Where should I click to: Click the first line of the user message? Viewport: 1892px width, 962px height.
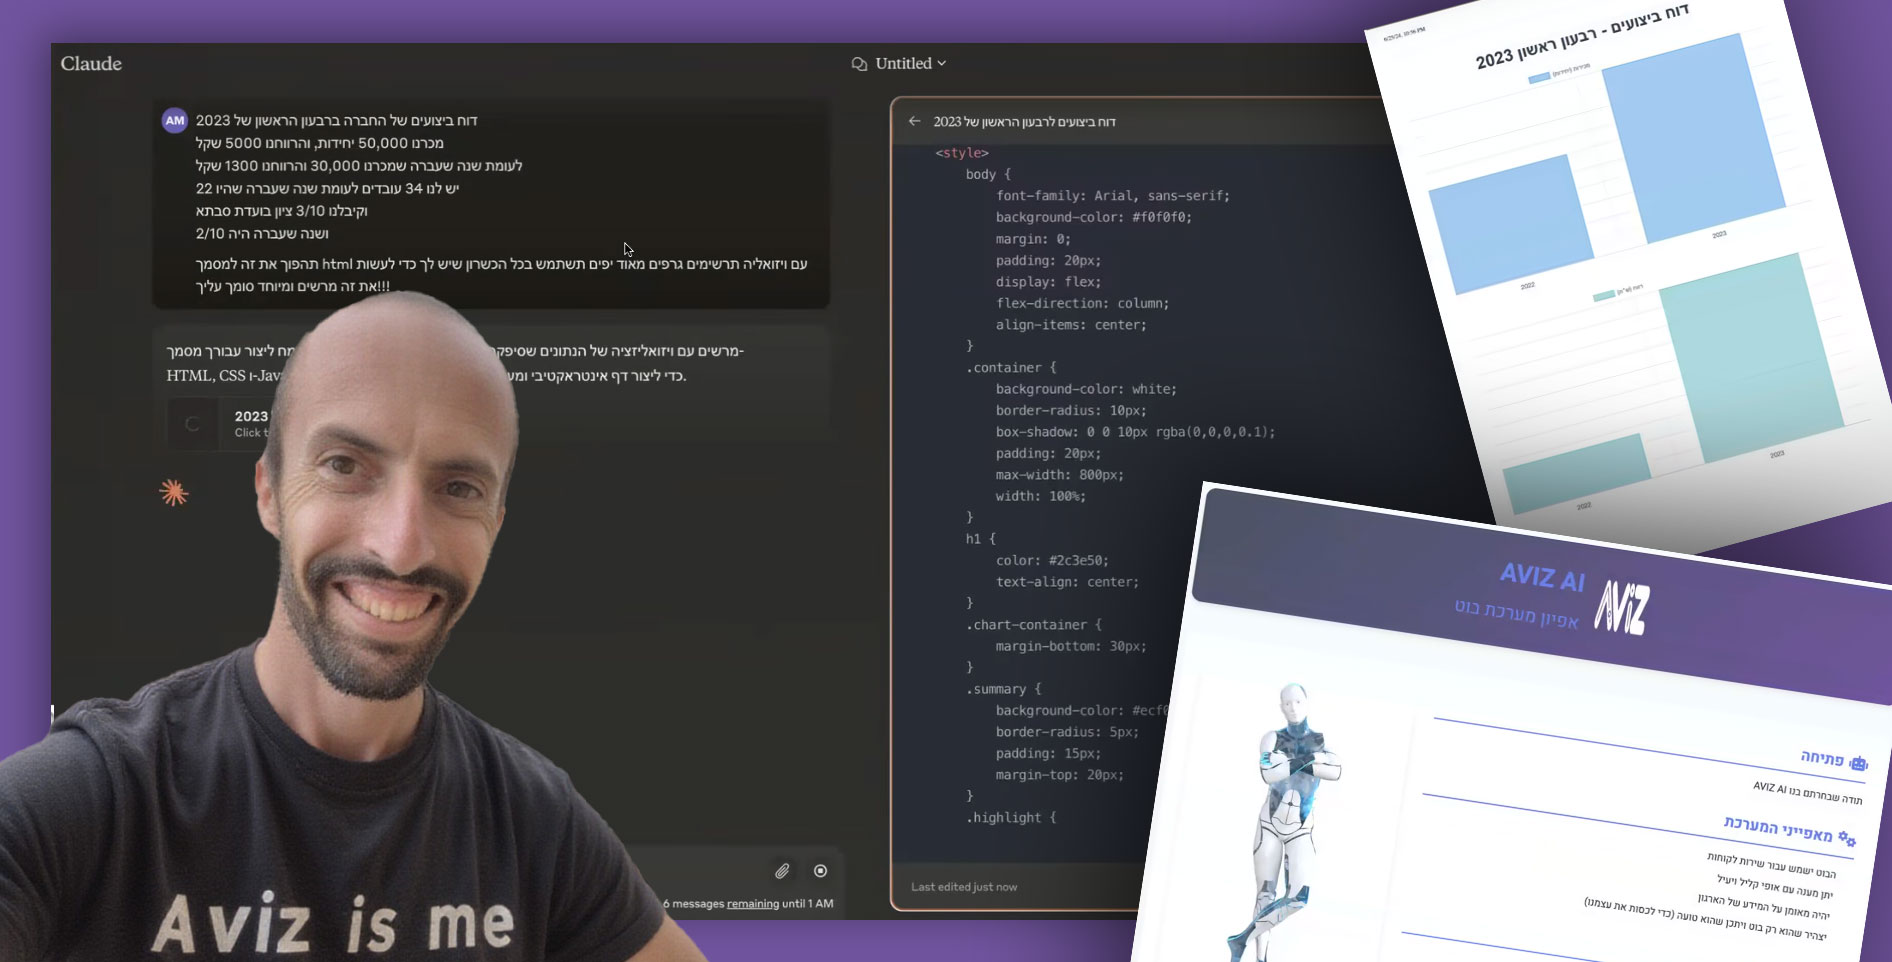pyautogui.click(x=336, y=121)
